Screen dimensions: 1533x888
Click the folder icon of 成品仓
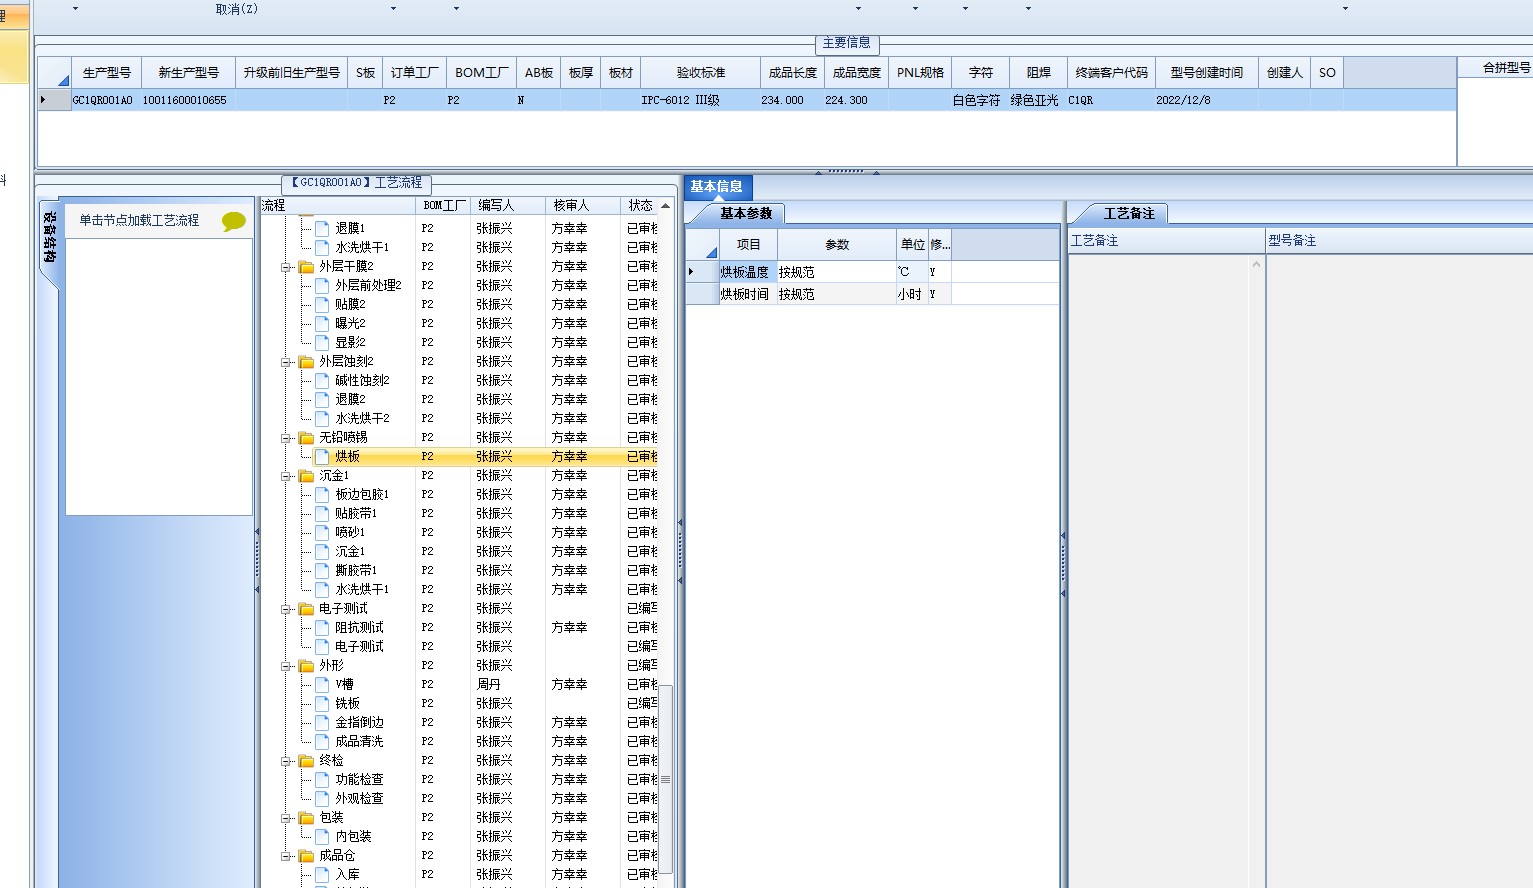(306, 856)
